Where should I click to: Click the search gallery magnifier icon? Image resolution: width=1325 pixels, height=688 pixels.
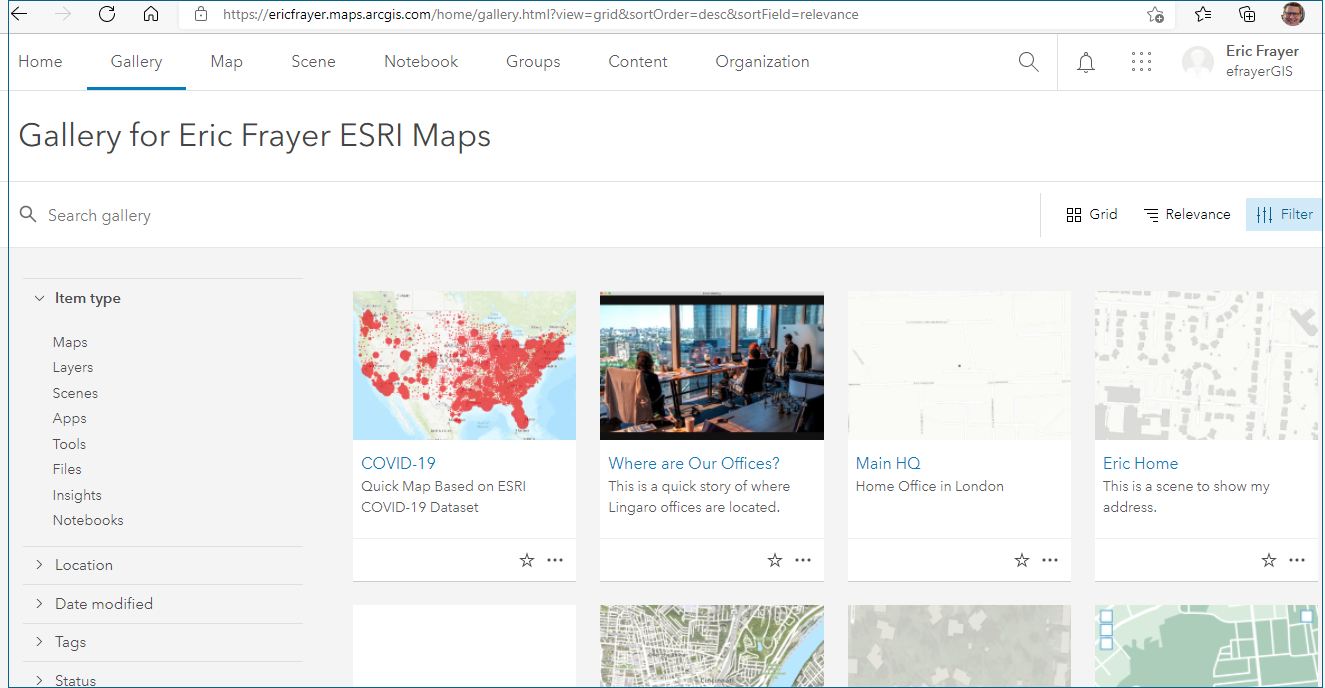(28, 215)
